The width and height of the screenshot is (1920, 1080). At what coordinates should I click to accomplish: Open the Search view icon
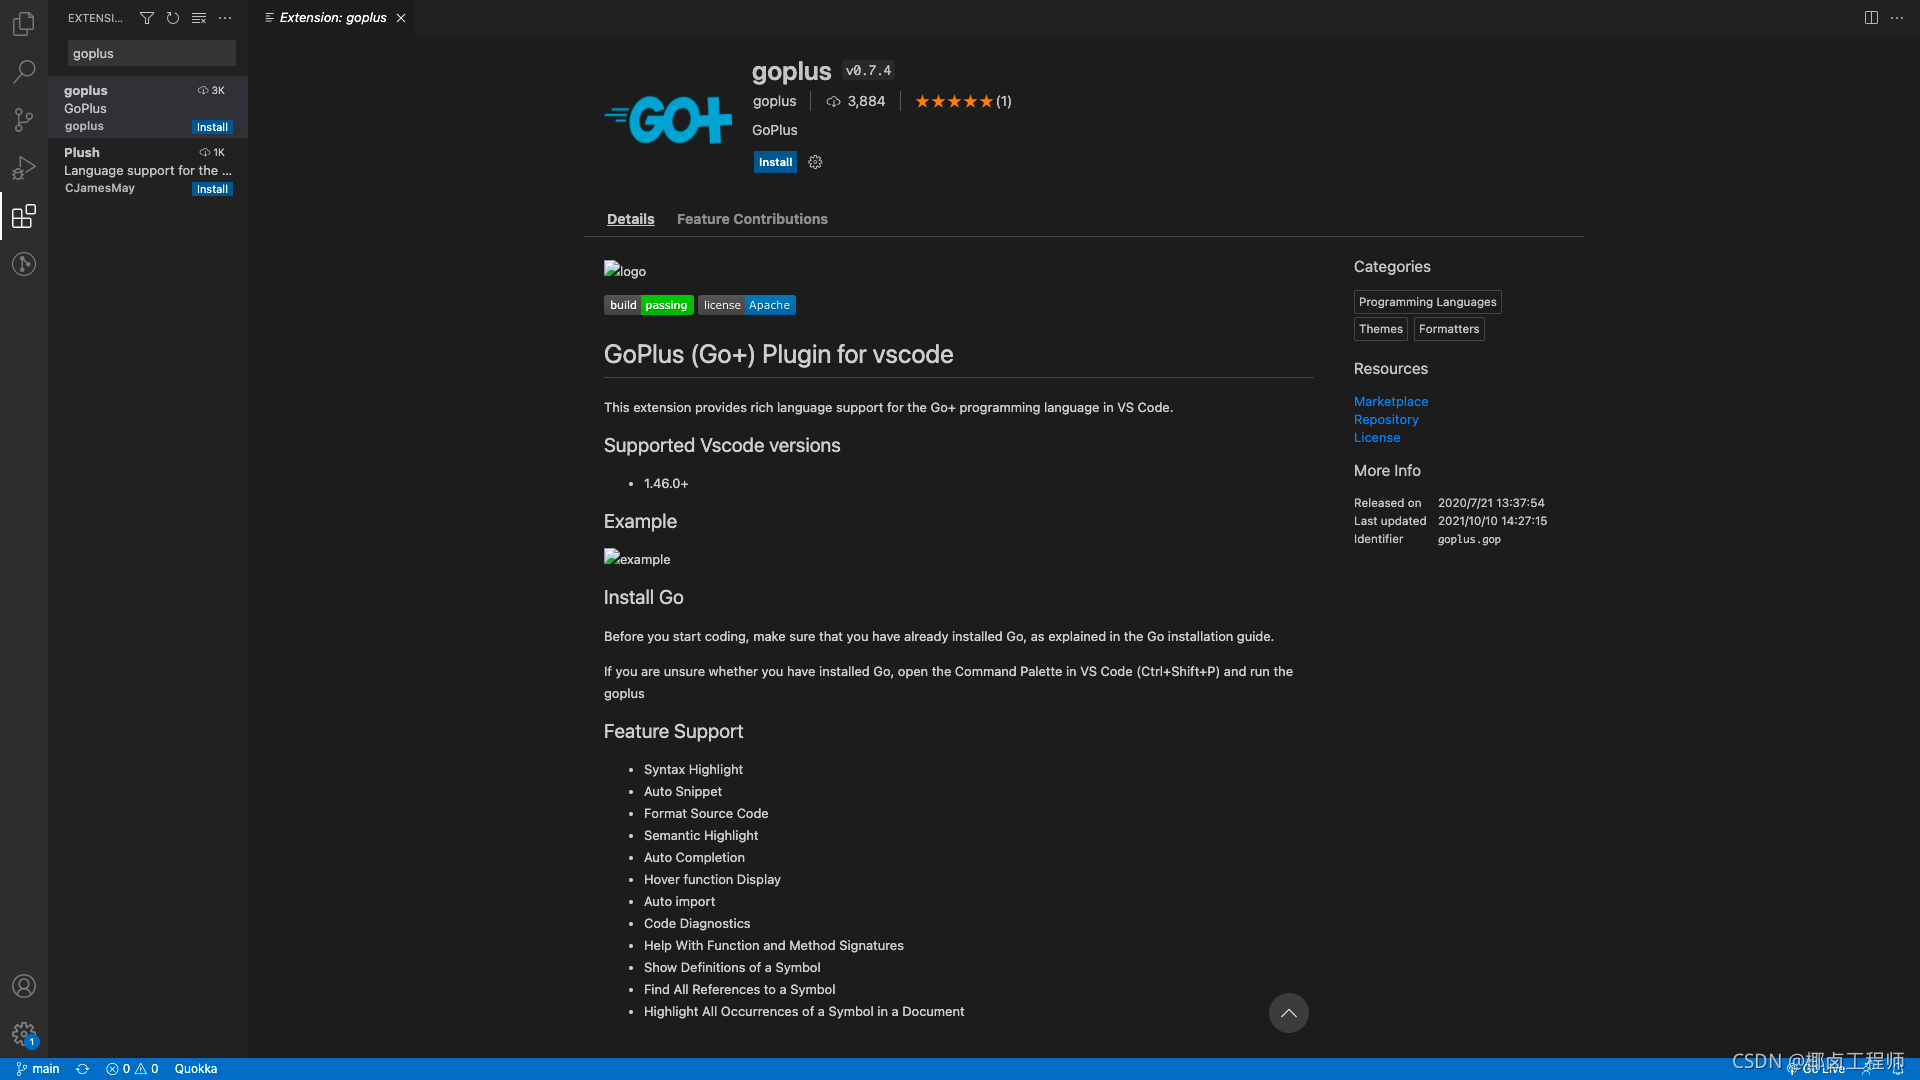pos(24,72)
